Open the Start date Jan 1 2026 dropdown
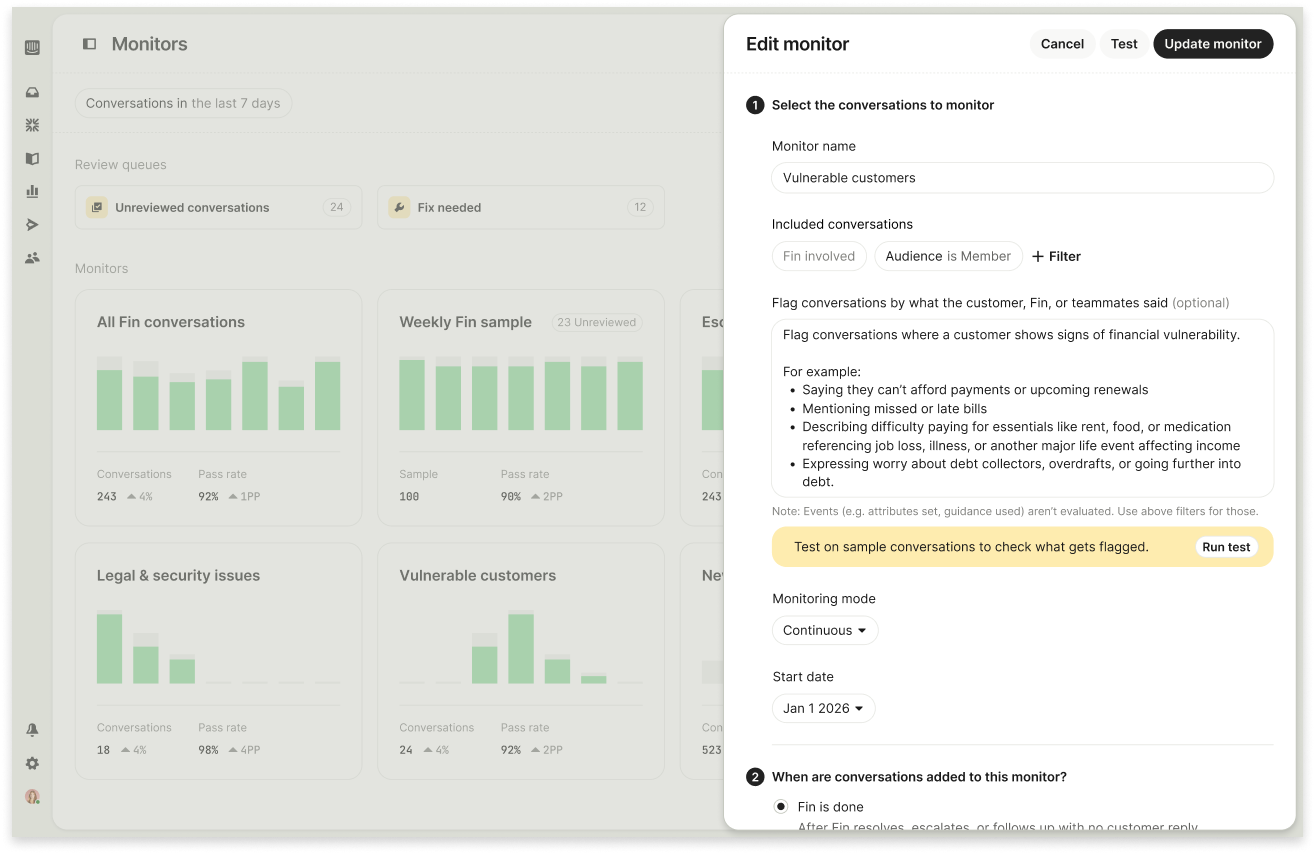The height and width of the screenshot is (854, 1316). [x=824, y=708]
